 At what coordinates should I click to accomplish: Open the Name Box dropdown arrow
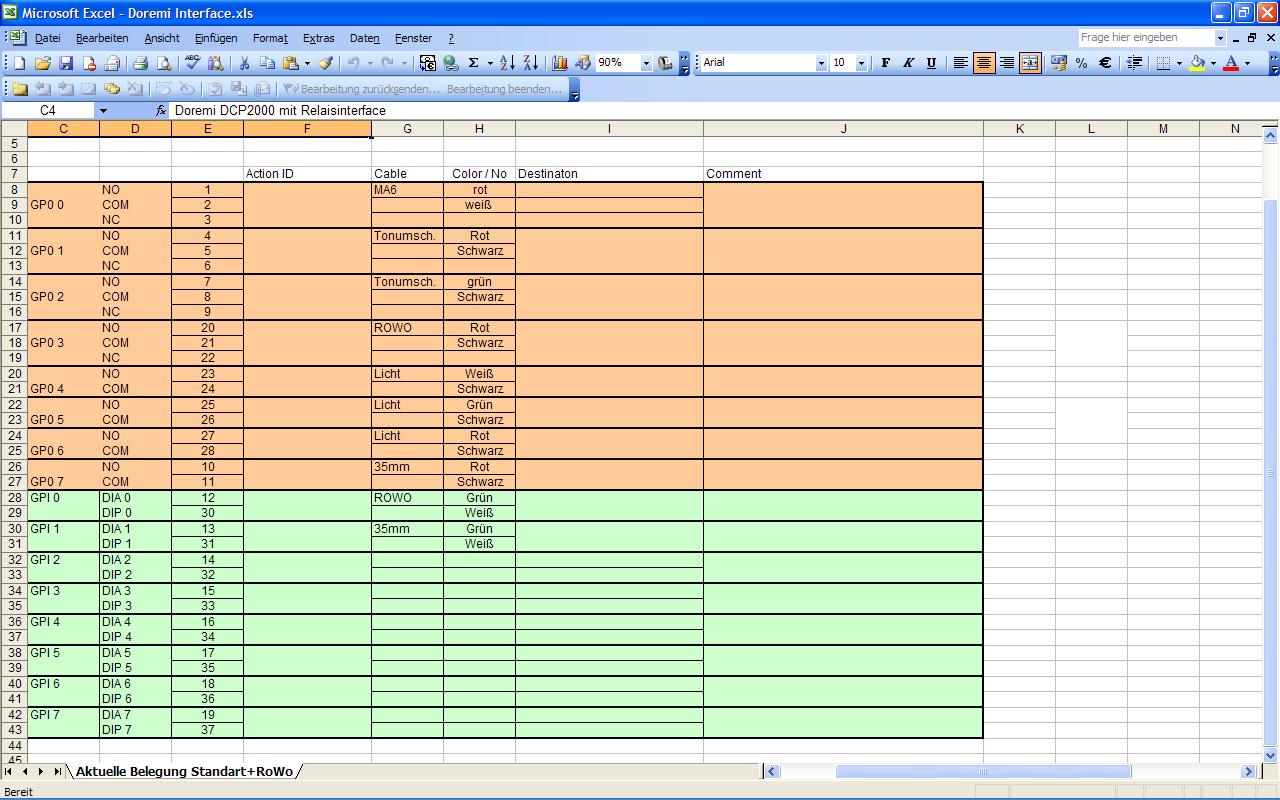[x=103, y=110]
